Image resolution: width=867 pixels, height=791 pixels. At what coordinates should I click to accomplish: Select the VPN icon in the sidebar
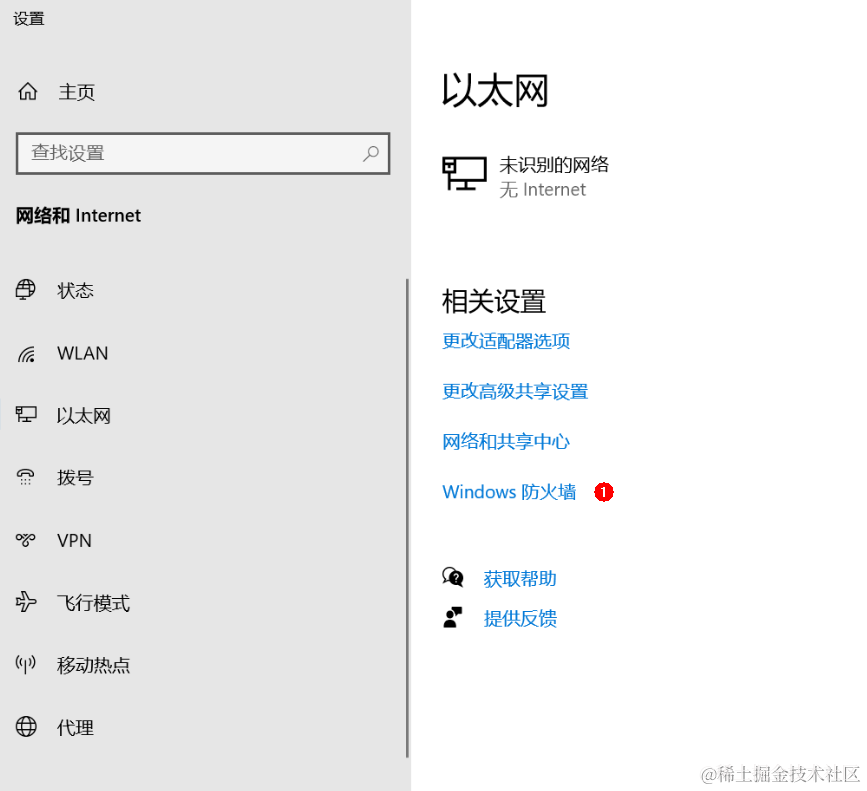point(25,540)
